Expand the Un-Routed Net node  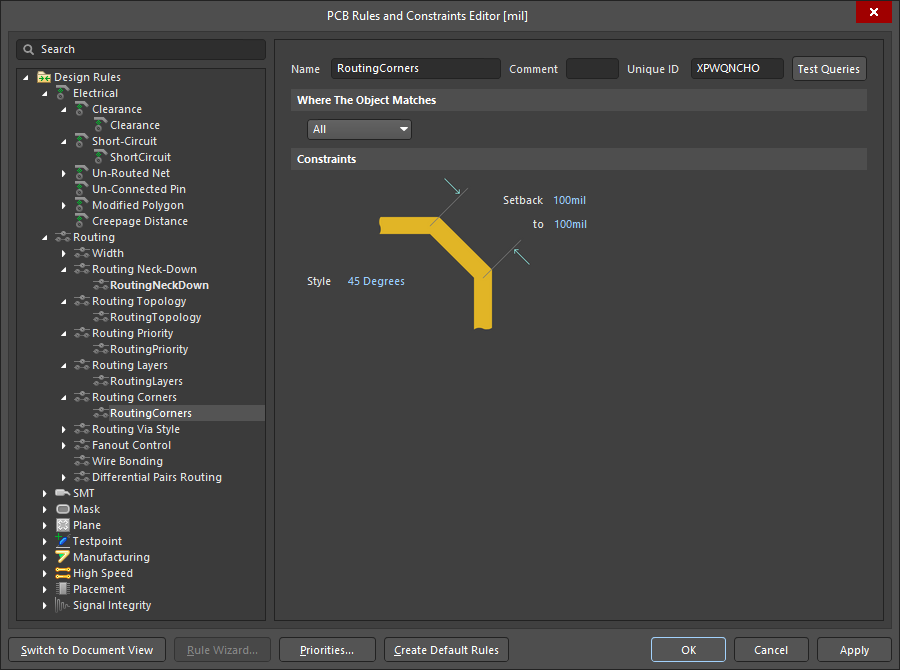coord(64,173)
